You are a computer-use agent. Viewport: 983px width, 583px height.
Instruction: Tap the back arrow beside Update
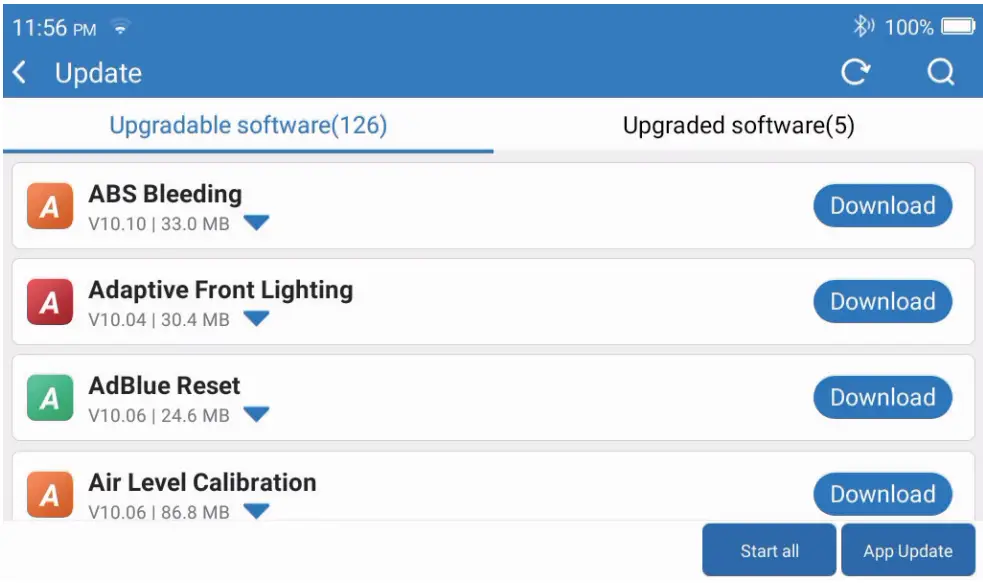[x=20, y=73]
